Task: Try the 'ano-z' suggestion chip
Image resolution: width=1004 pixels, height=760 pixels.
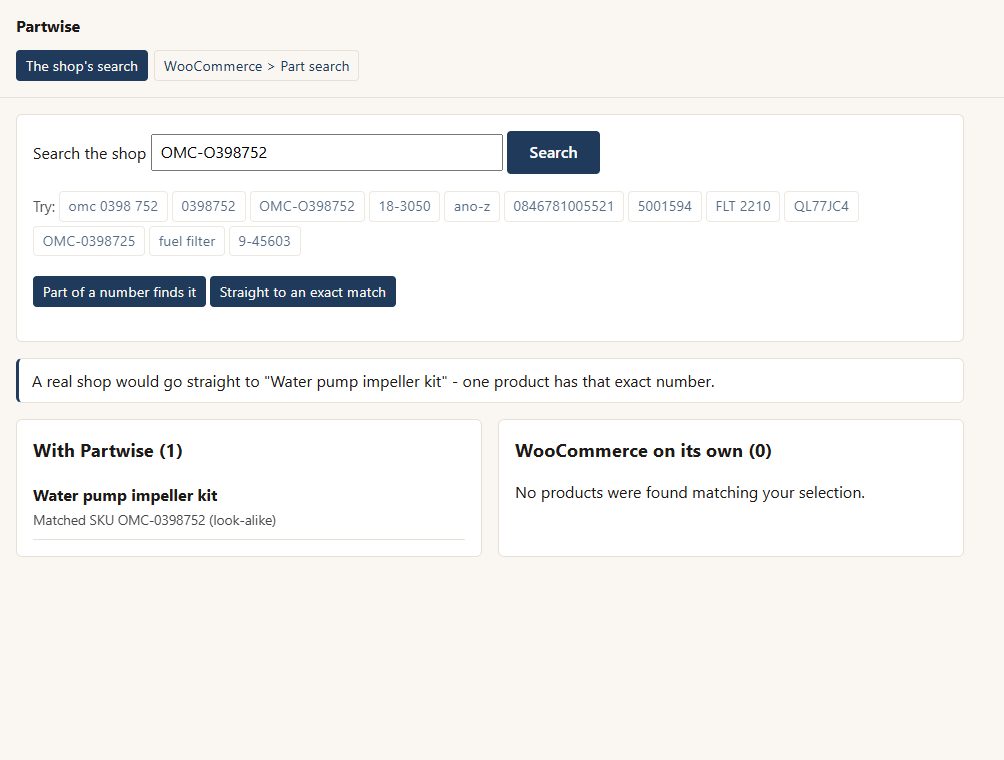Action: (x=472, y=206)
